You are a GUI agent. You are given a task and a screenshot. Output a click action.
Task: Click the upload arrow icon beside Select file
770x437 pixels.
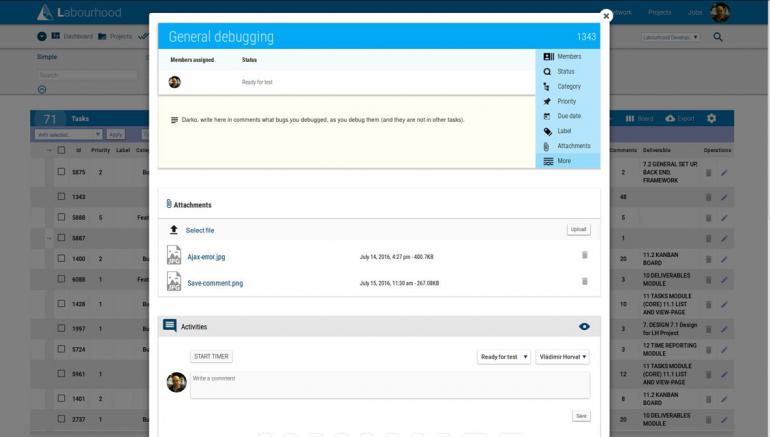(173, 230)
